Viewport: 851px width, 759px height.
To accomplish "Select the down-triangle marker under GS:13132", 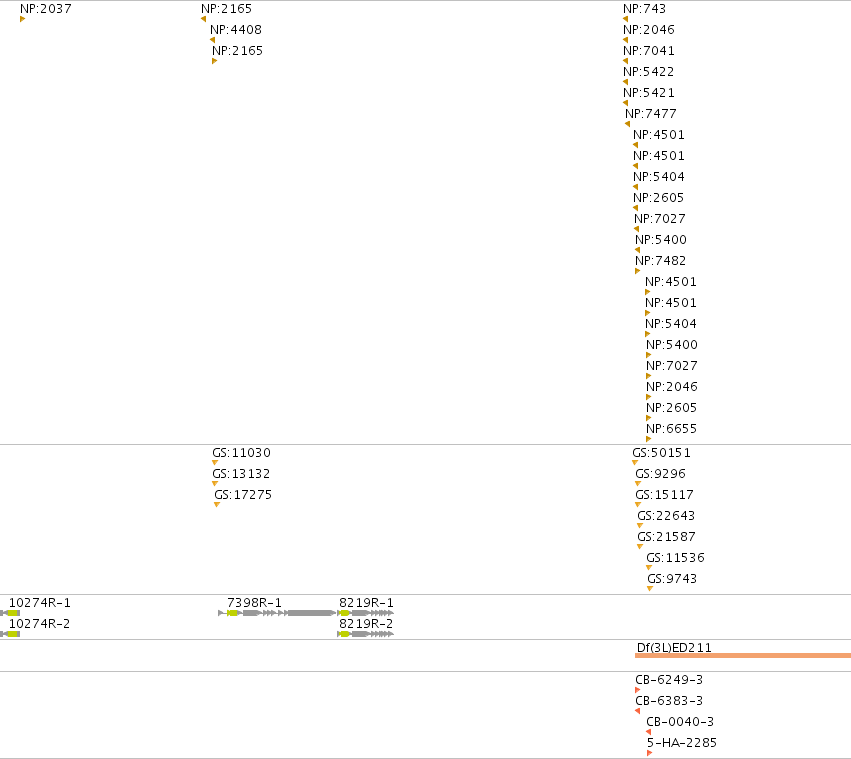I will (x=215, y=484).
